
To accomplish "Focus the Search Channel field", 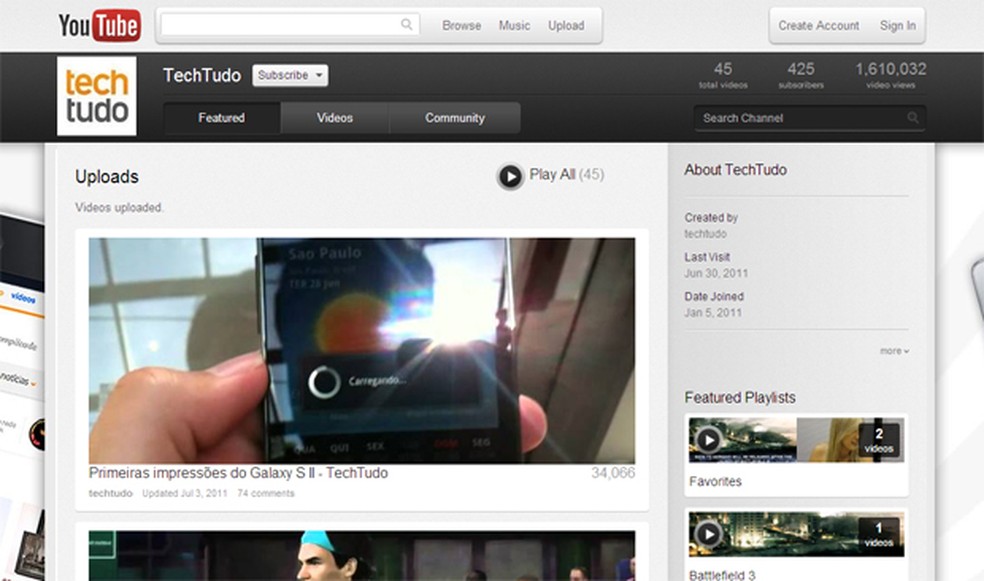I will pos(810,118).
